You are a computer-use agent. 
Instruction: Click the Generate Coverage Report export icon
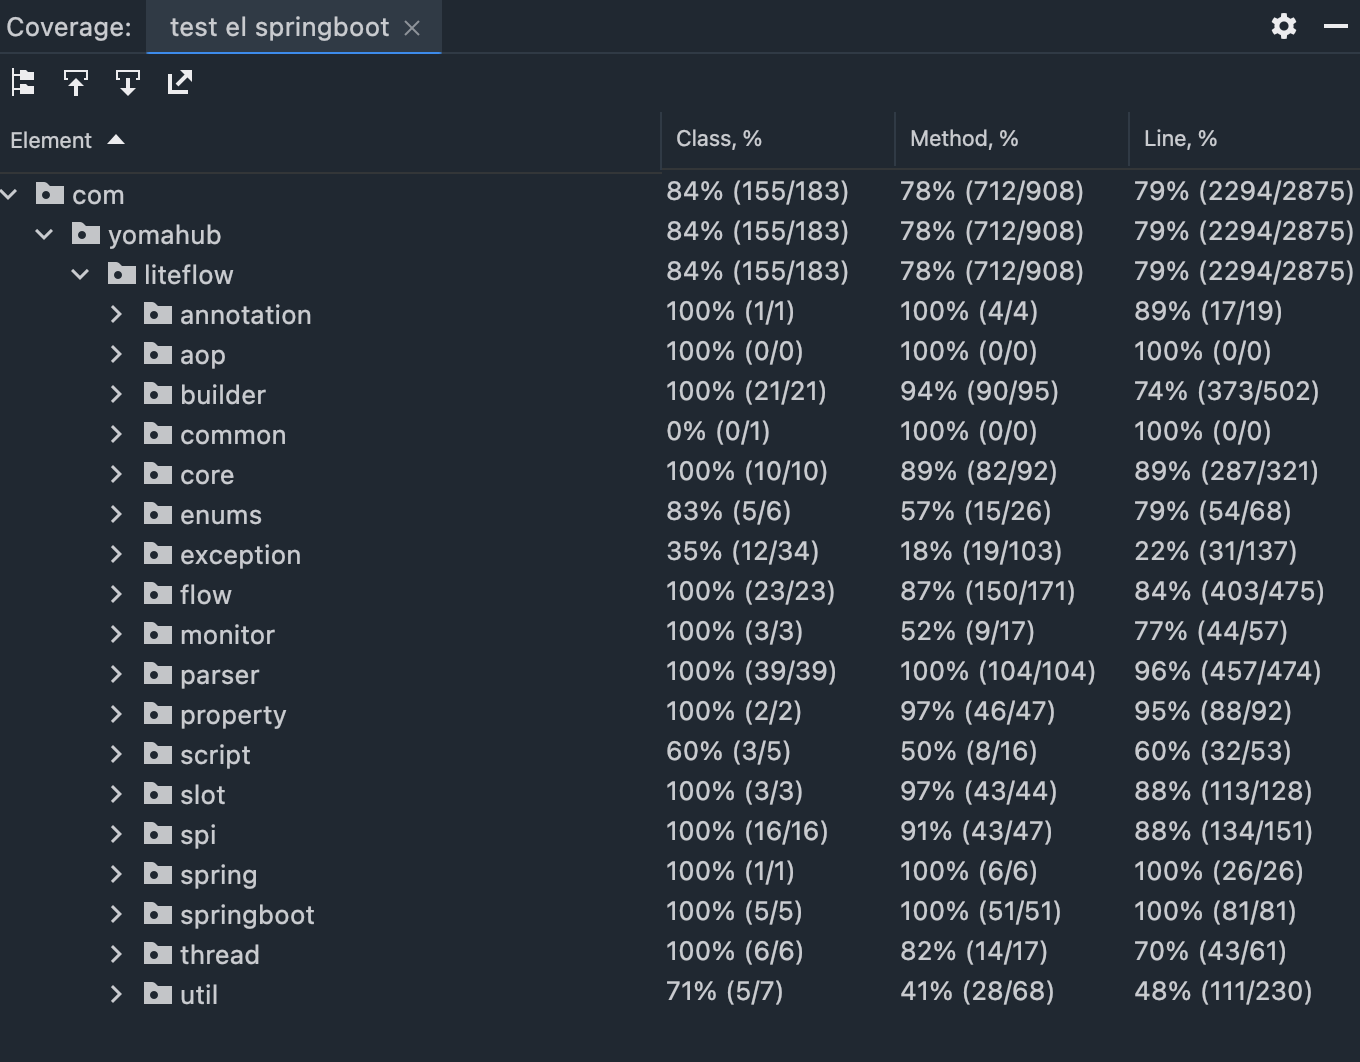click(x=180, y=82)
